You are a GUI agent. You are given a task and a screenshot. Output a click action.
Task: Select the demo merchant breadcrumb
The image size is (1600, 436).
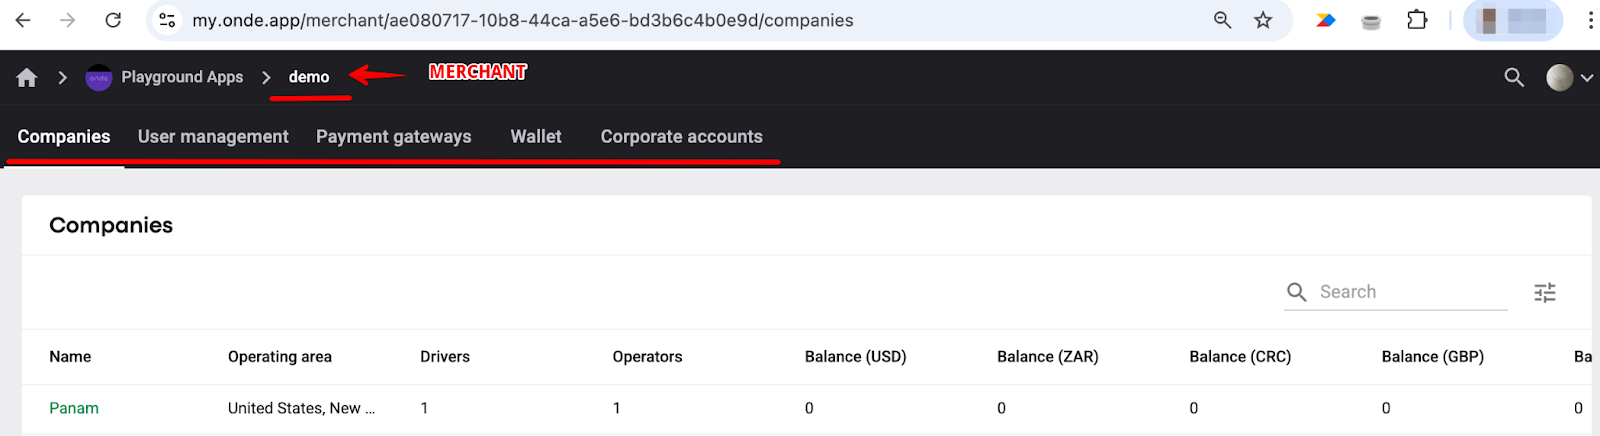coord(309,77)
